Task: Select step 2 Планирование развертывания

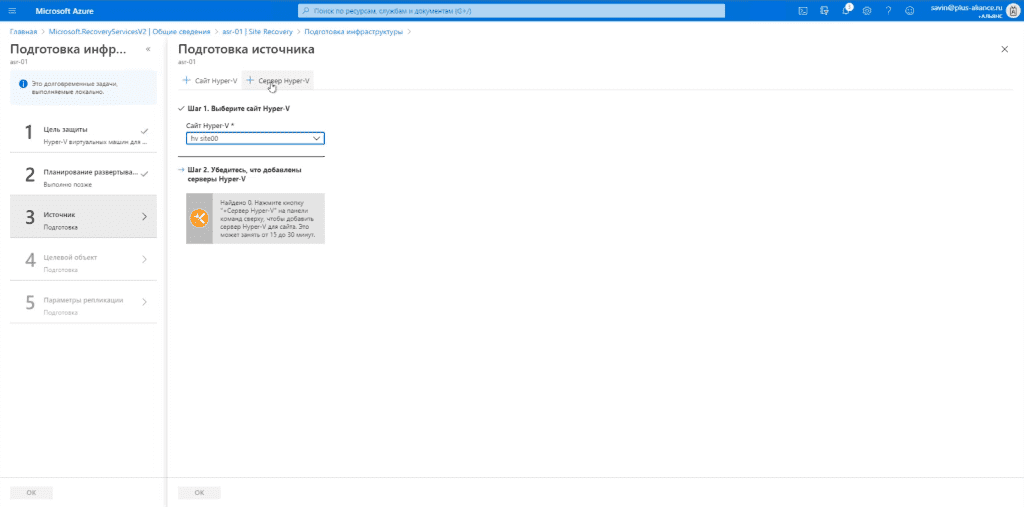Action: tap(83, 174)
